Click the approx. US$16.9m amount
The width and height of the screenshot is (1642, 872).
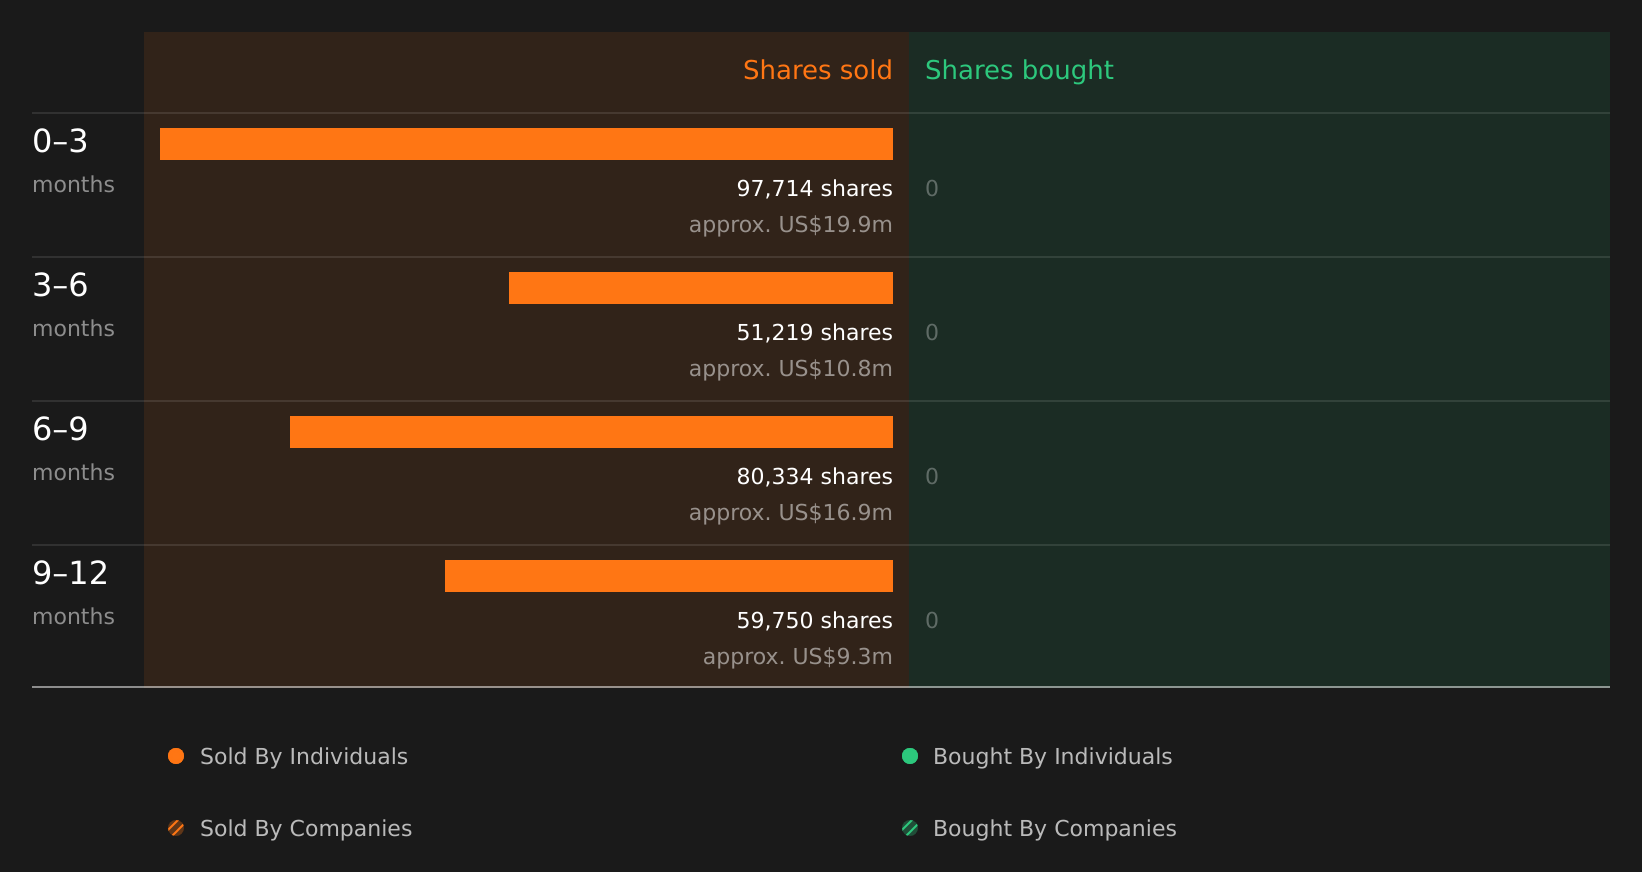point(790,513)
